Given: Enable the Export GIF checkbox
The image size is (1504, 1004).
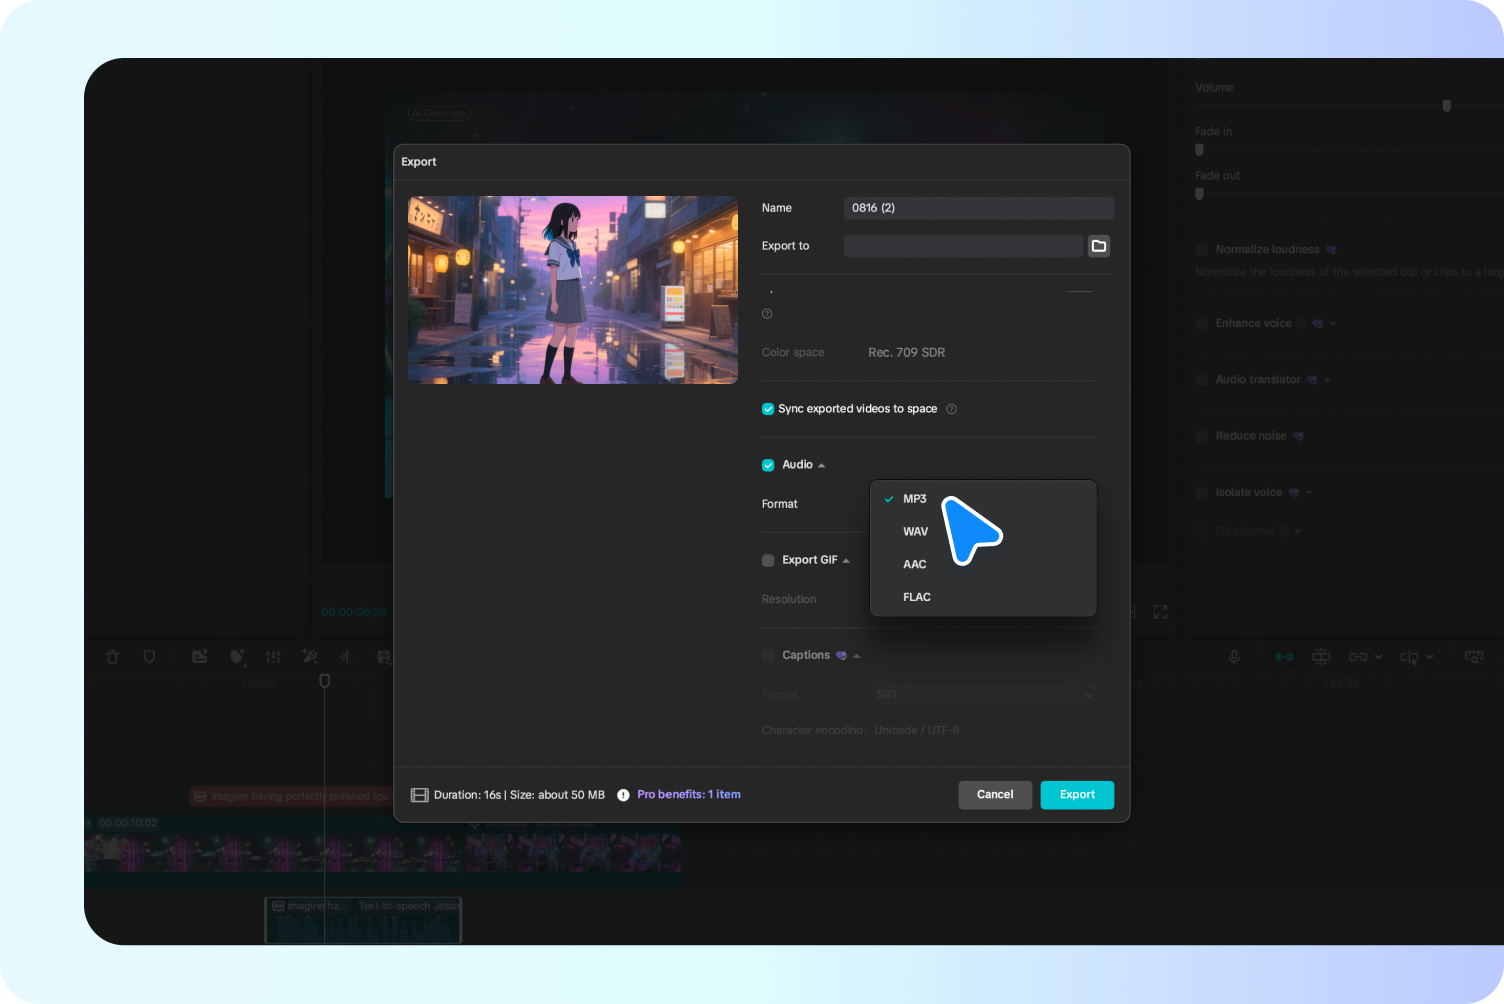Looking at the screenshot, I should point(768,561).
